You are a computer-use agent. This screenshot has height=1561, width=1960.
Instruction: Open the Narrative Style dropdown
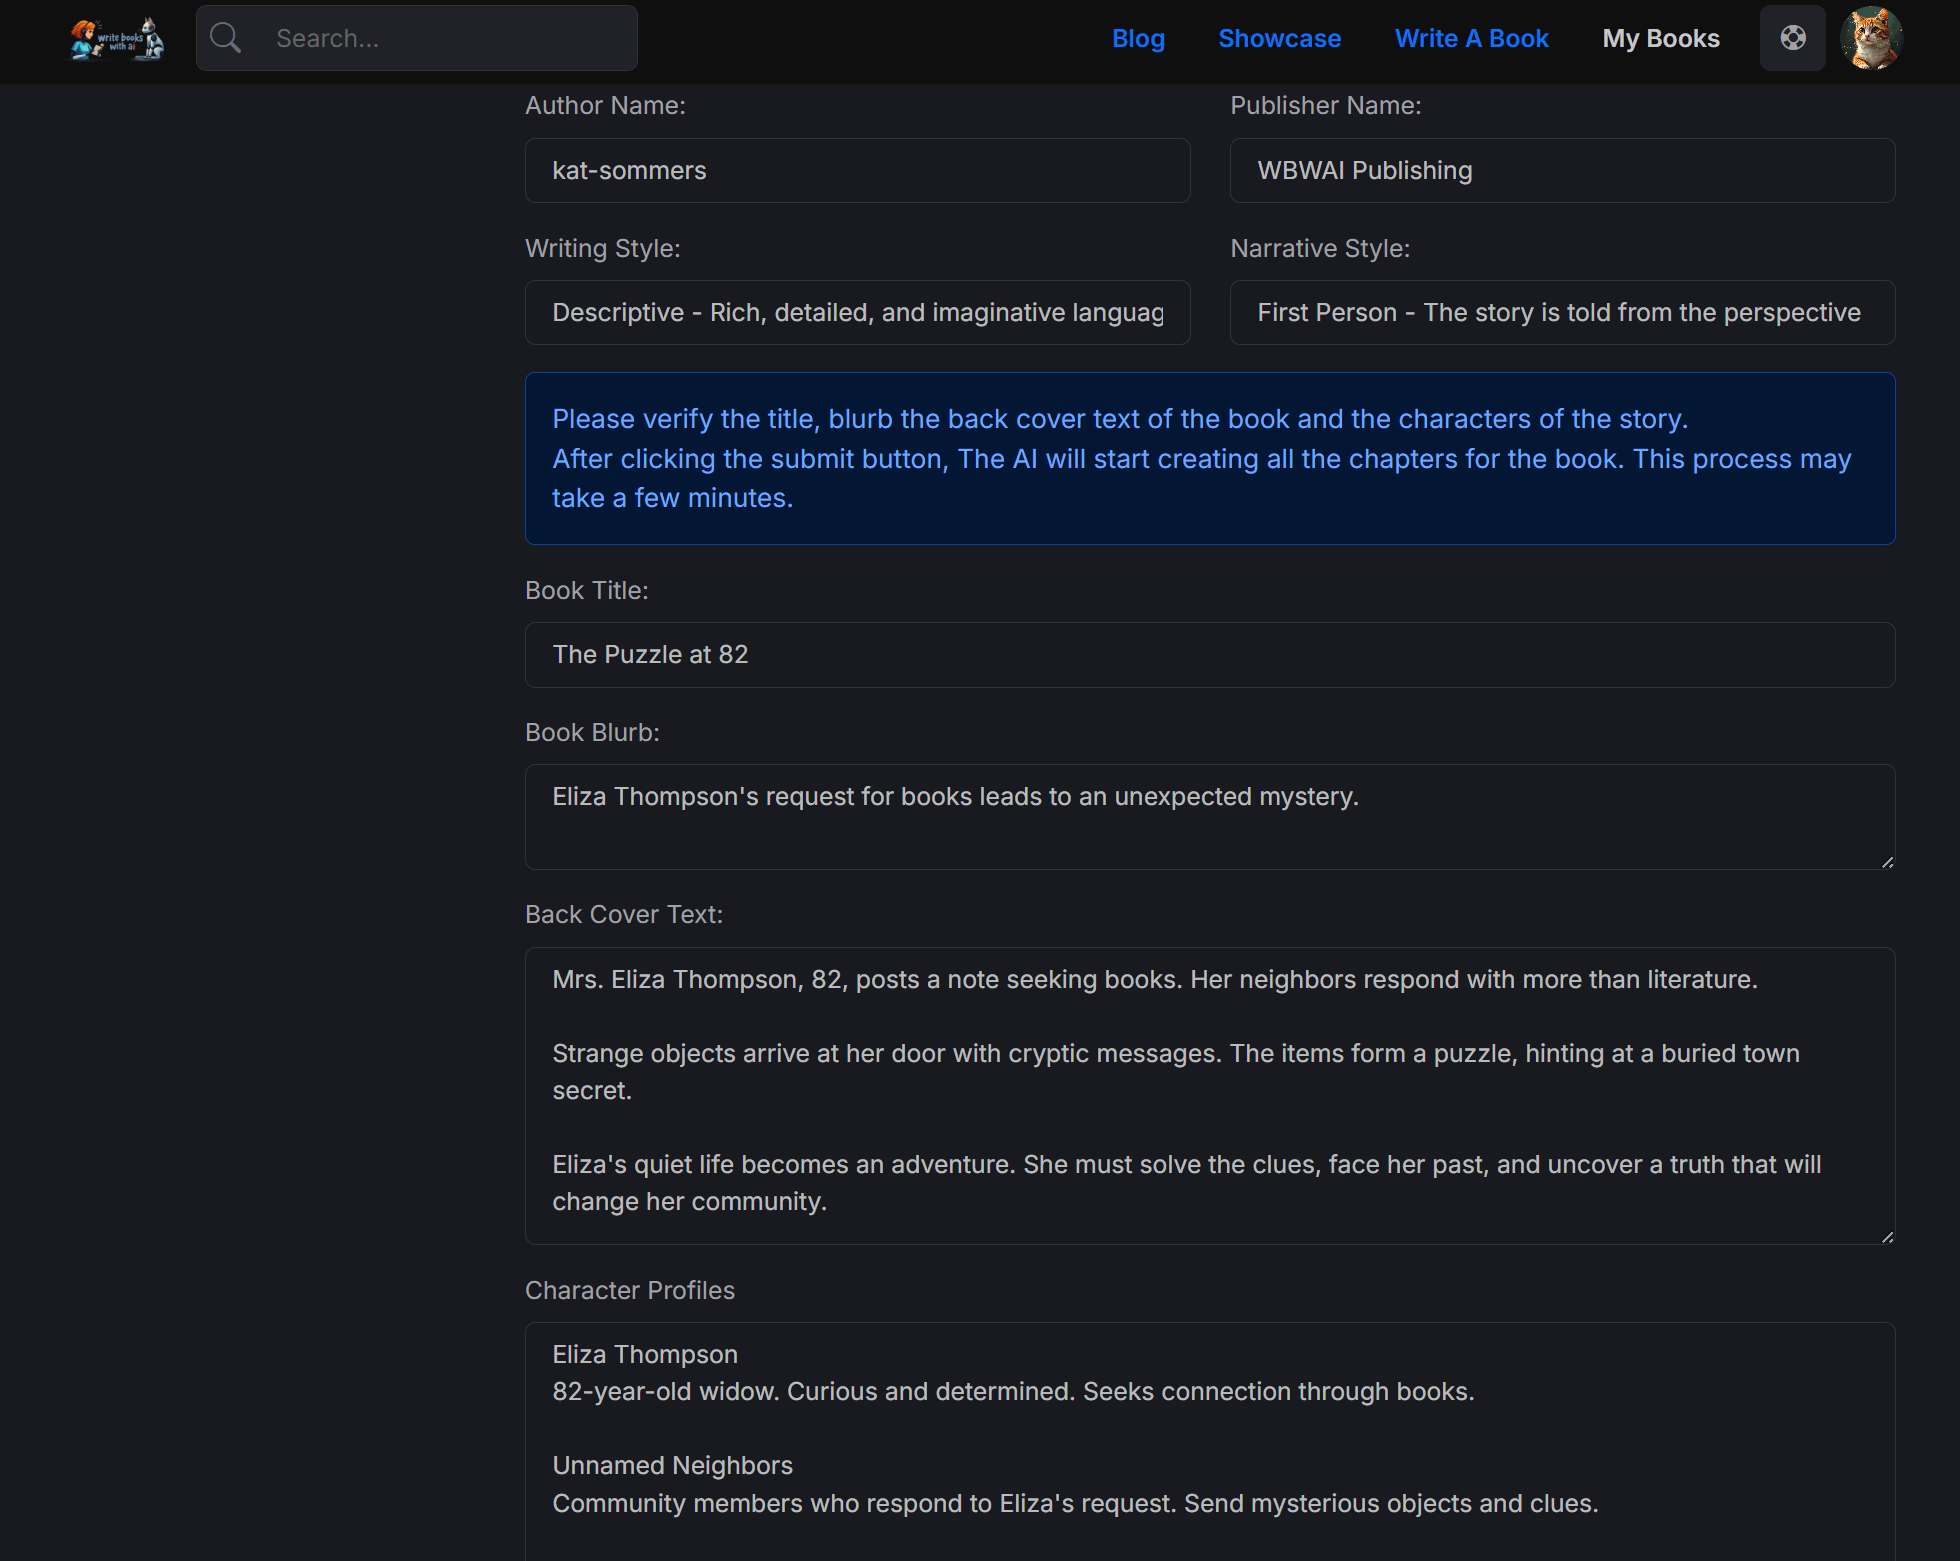tap(1562, 313)
